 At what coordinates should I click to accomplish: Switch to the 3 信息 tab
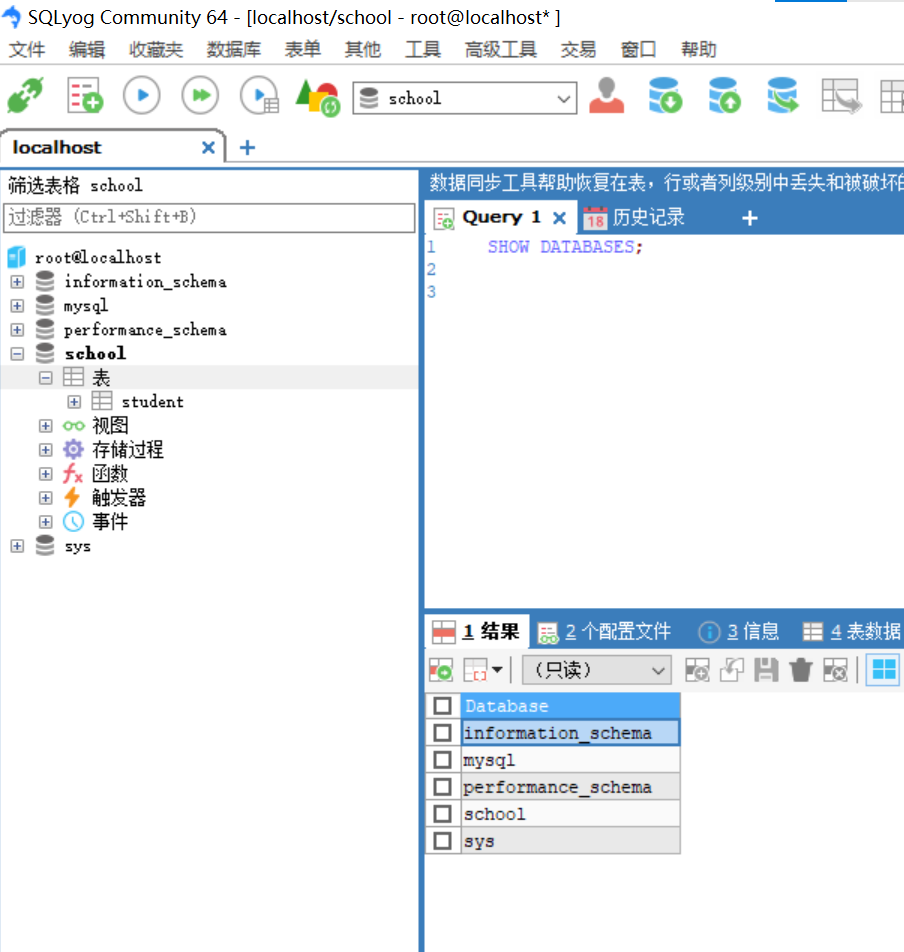click(x=738, y=631)
